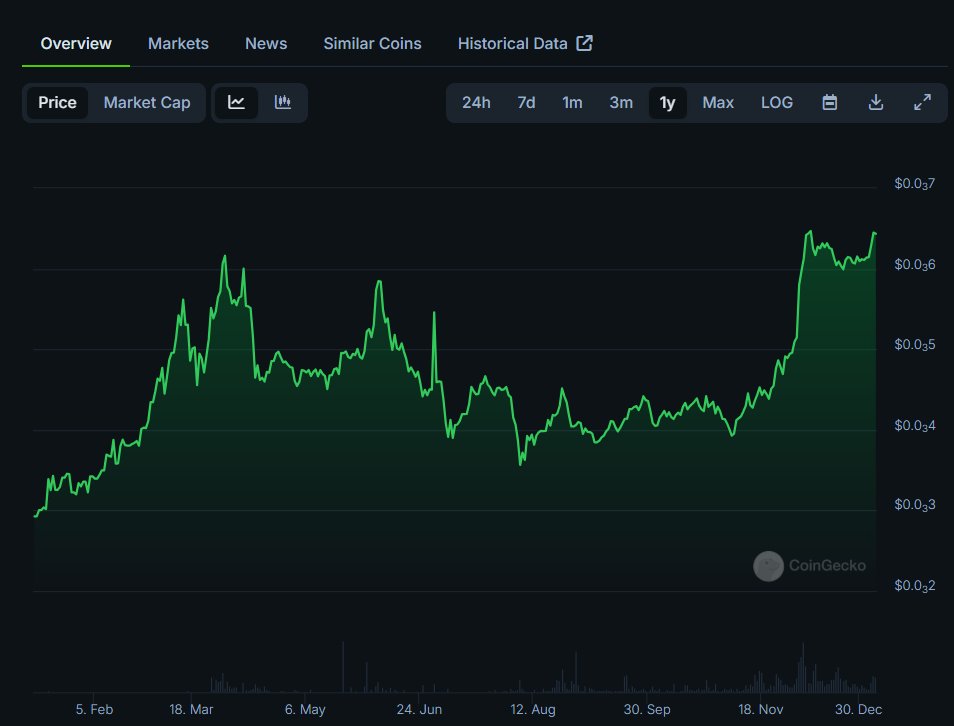This screenshot has width=954, height=726.
Task: Choose the 3m time range
Action: tap(621, 102)
